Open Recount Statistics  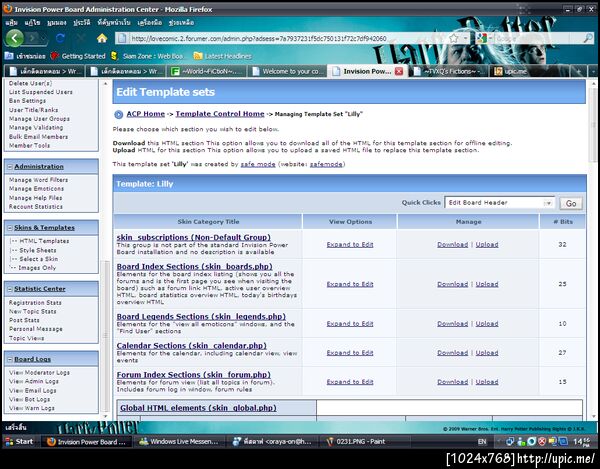36,207
